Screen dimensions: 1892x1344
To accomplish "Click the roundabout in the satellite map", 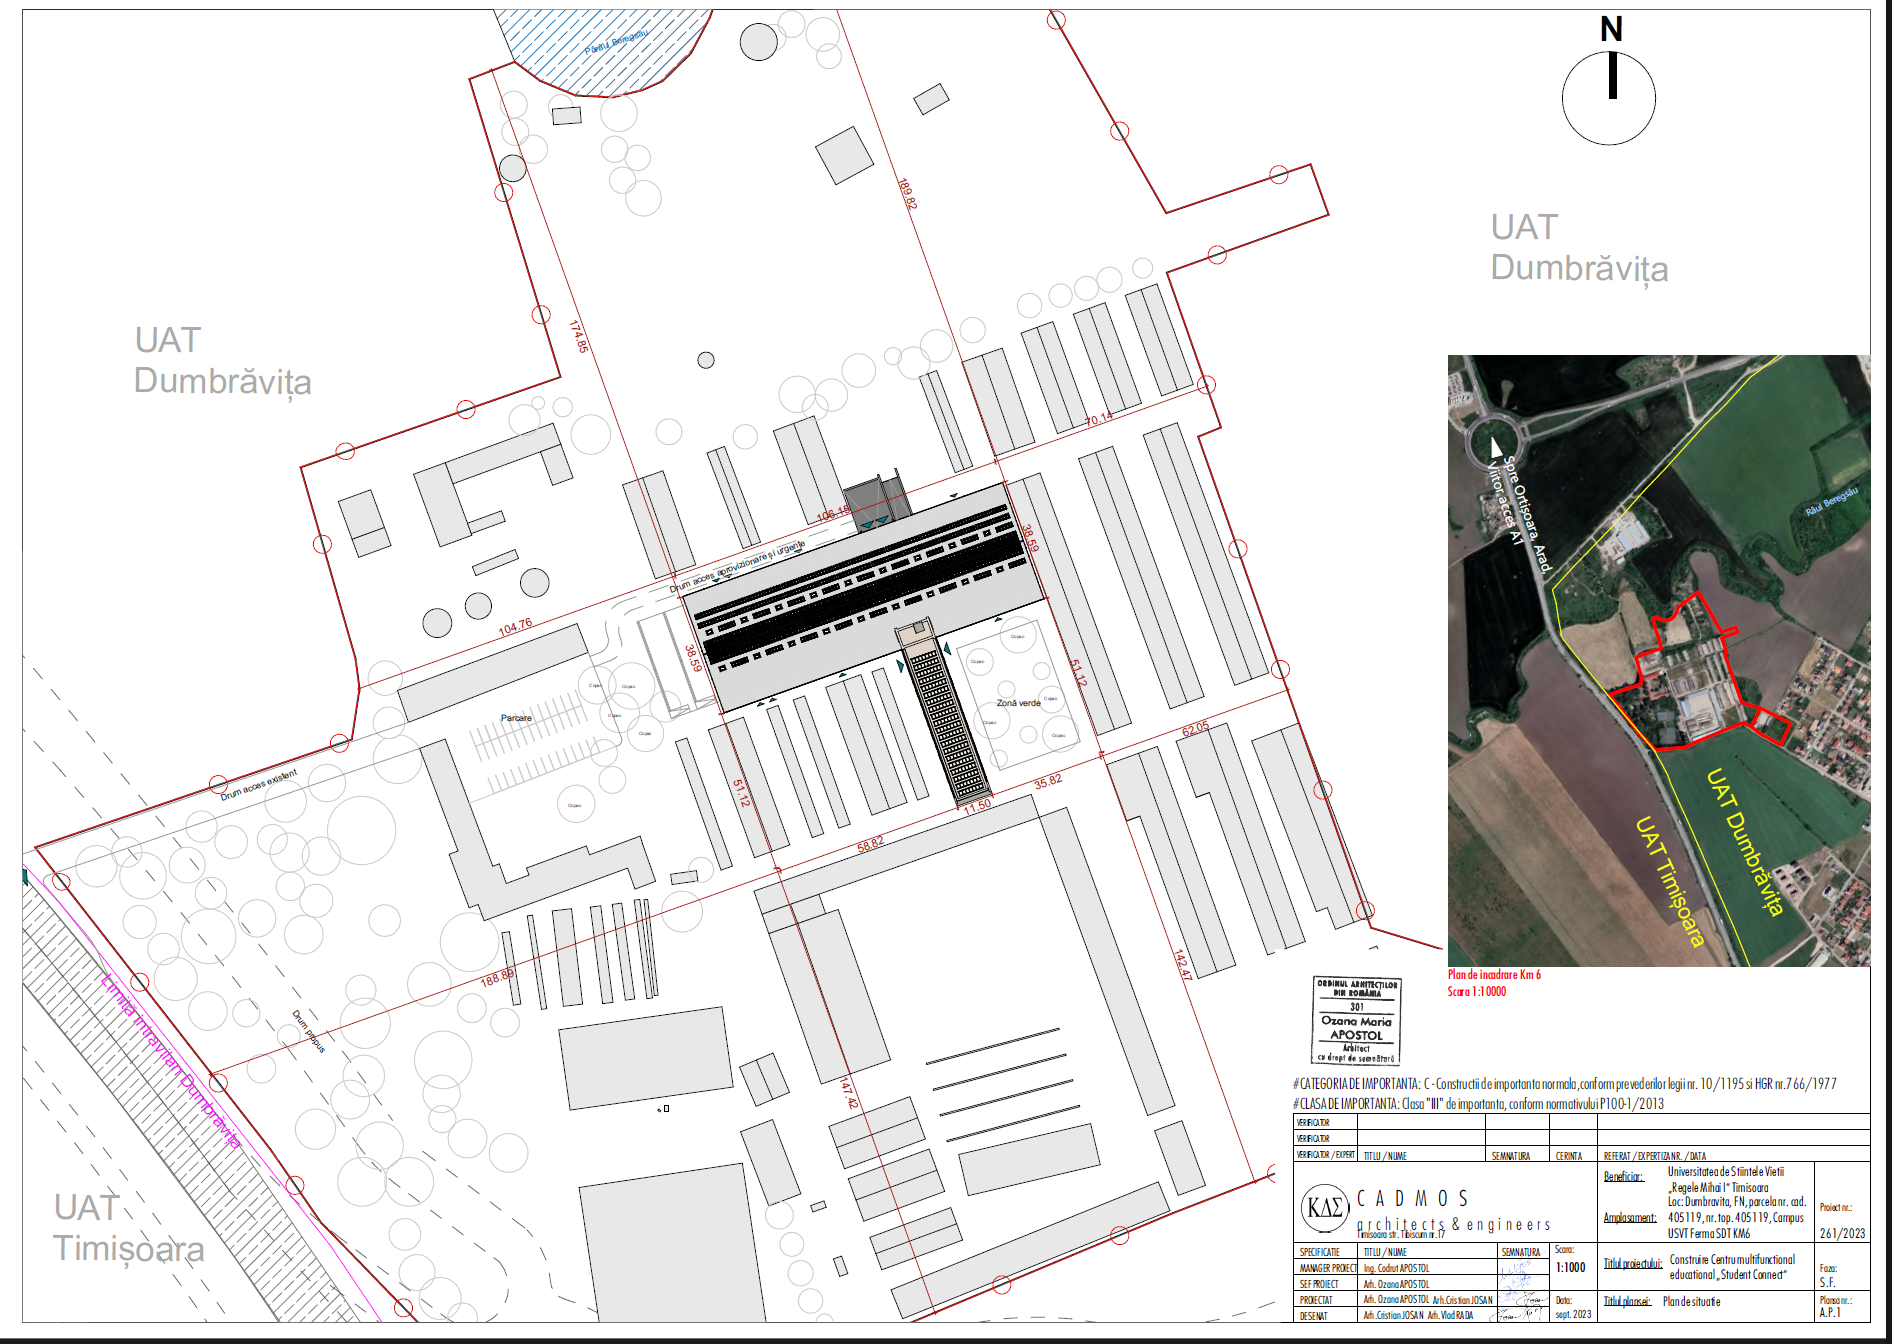I will tap(1494, 438).
